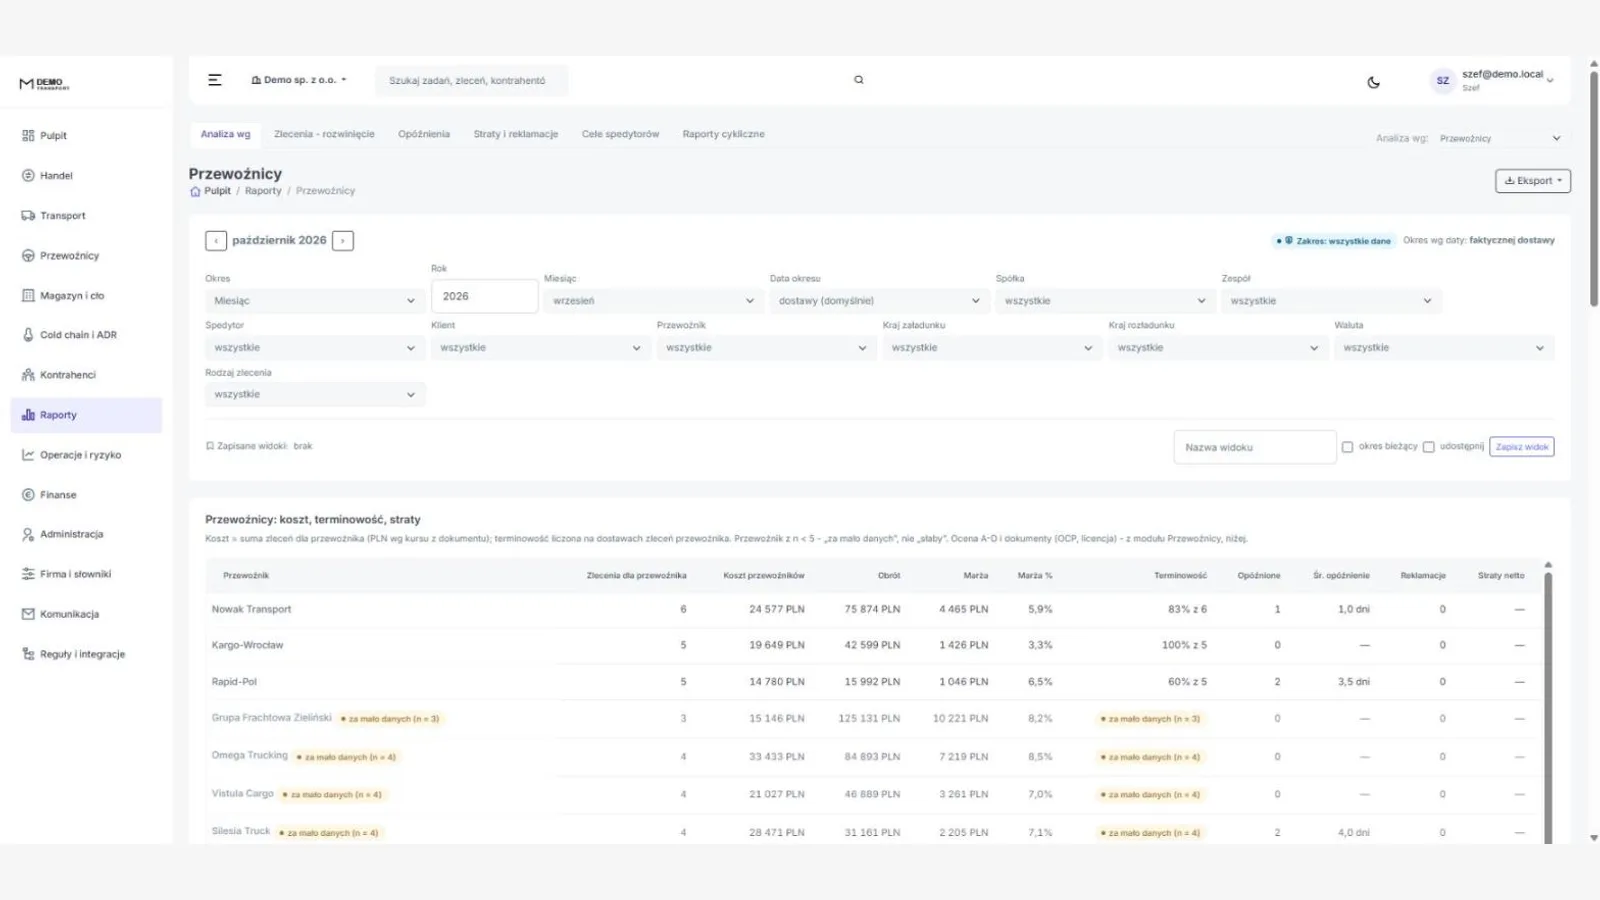Open the szef@demo.local user menu
Screen dimensions: 1600x900
pyautogui.click(x=1493, y=81)
